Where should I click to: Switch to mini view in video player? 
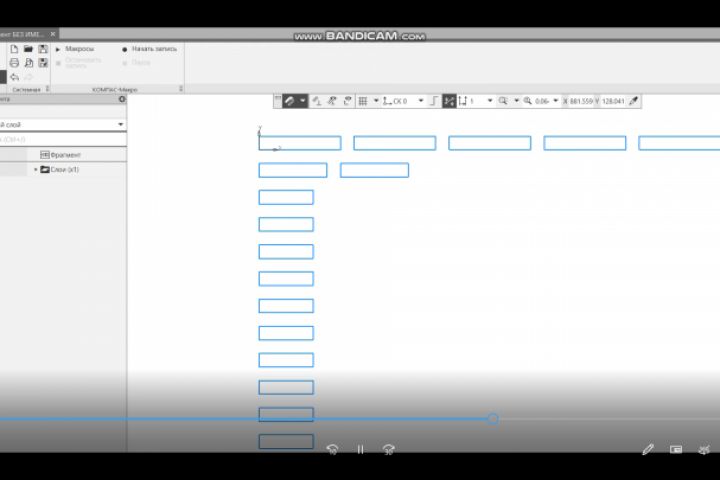(x=676, y=449)
